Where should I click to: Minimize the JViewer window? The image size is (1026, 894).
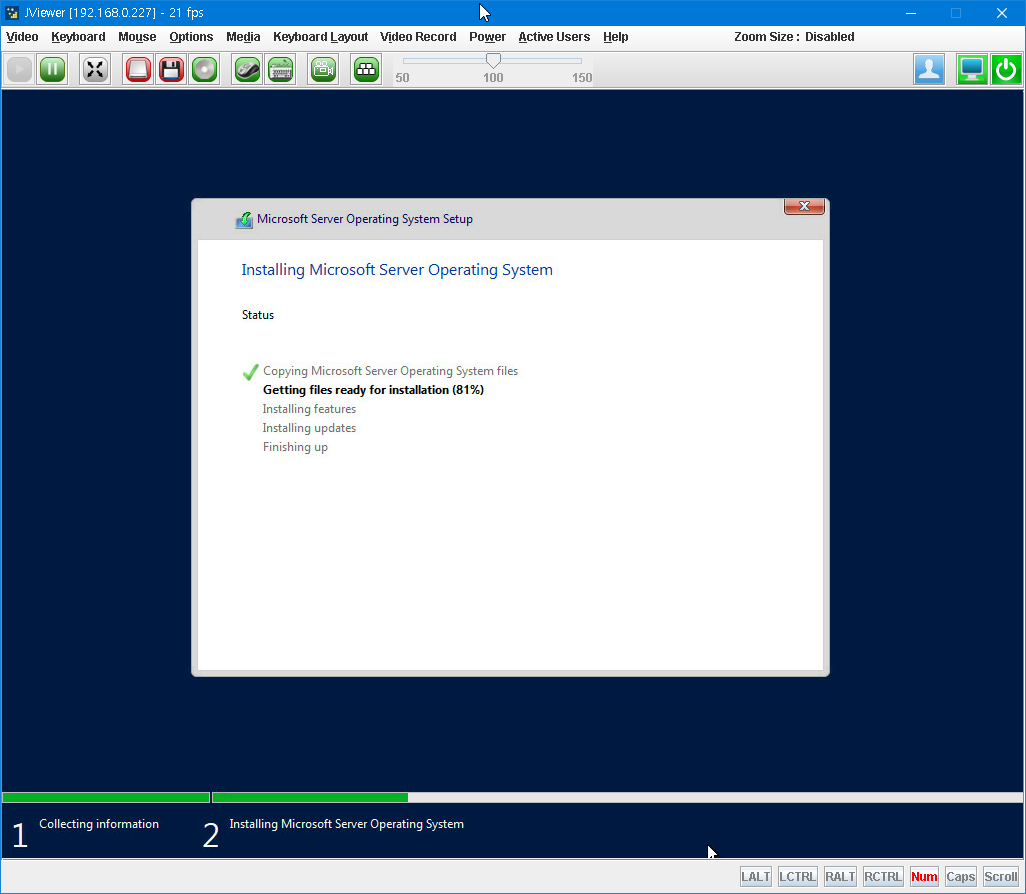pos(911,12)
